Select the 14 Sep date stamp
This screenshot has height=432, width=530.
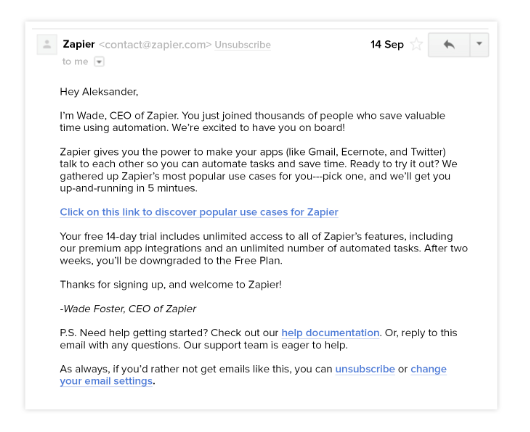tap(387, 44)
